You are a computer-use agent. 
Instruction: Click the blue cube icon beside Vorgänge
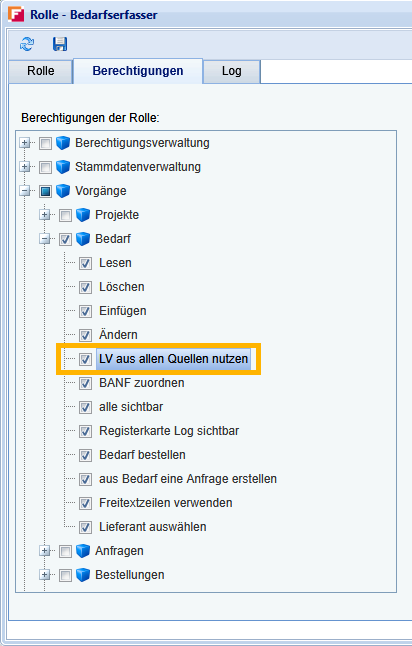pyautogui.click(x=63, y=191)
